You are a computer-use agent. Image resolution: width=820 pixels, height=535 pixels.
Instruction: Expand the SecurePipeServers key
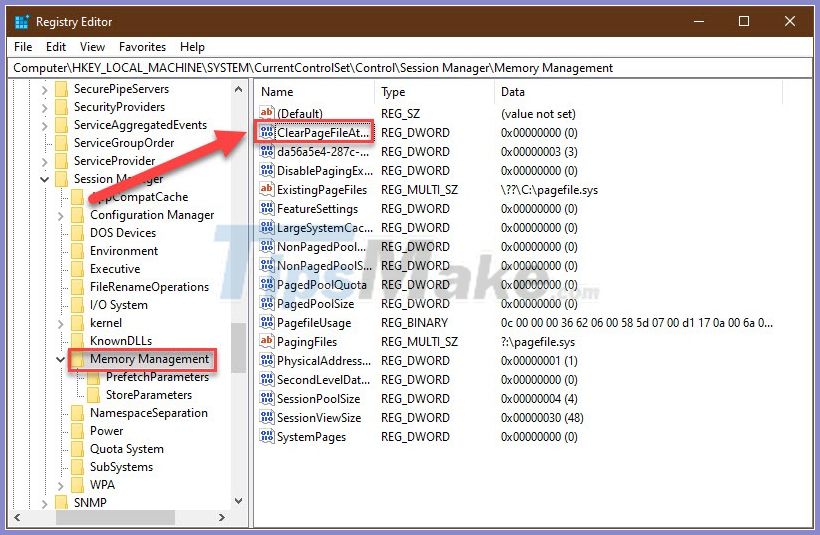click(x=44, y=90)
